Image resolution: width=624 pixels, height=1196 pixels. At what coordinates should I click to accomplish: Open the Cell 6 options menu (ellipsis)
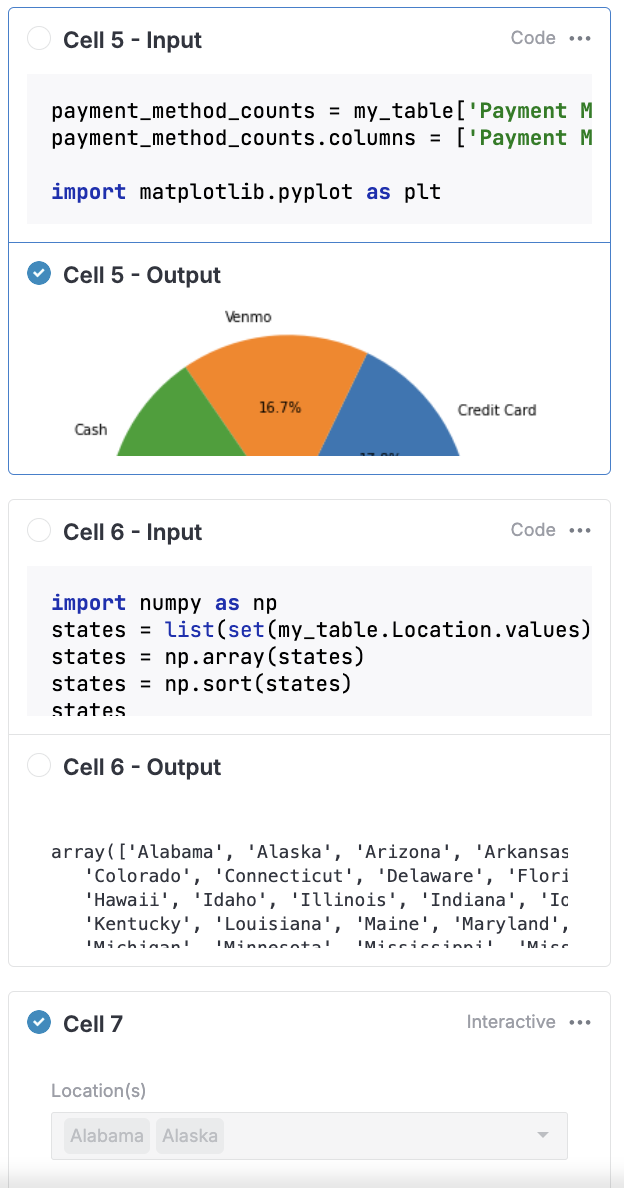(581, 530)
